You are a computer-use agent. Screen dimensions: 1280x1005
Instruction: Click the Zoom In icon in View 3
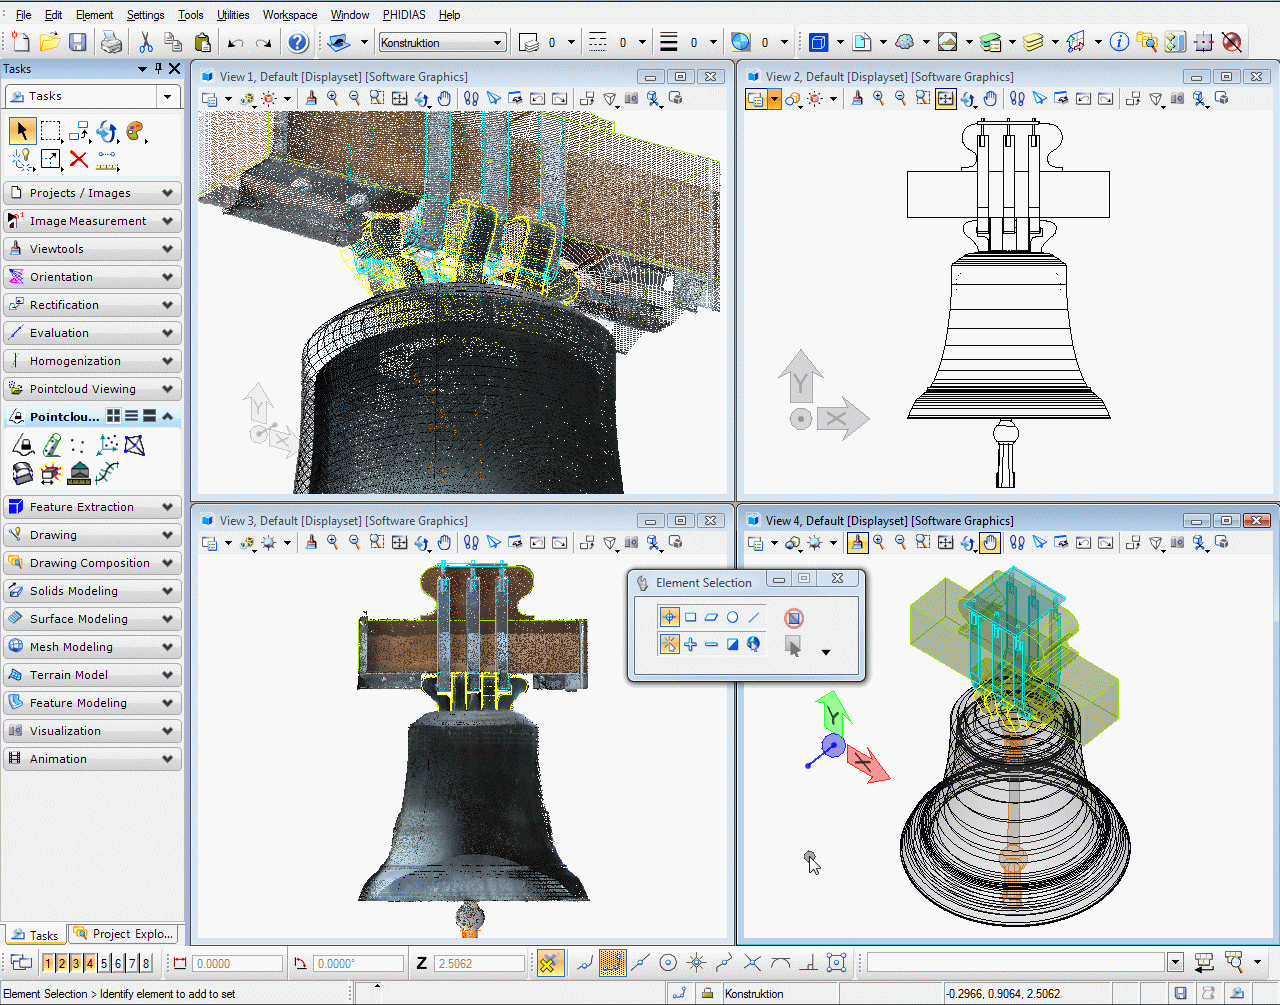click(x=333, y=542)
